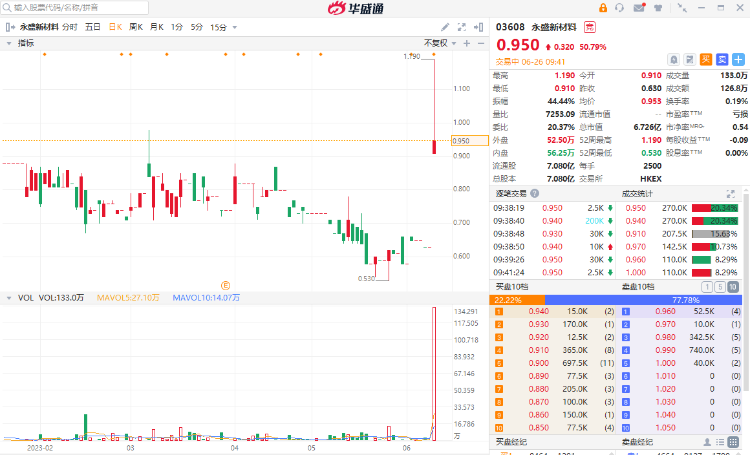Click the orange E event marker on chart
The width and height of the screenshot is (750, 455).
[225, 286]
